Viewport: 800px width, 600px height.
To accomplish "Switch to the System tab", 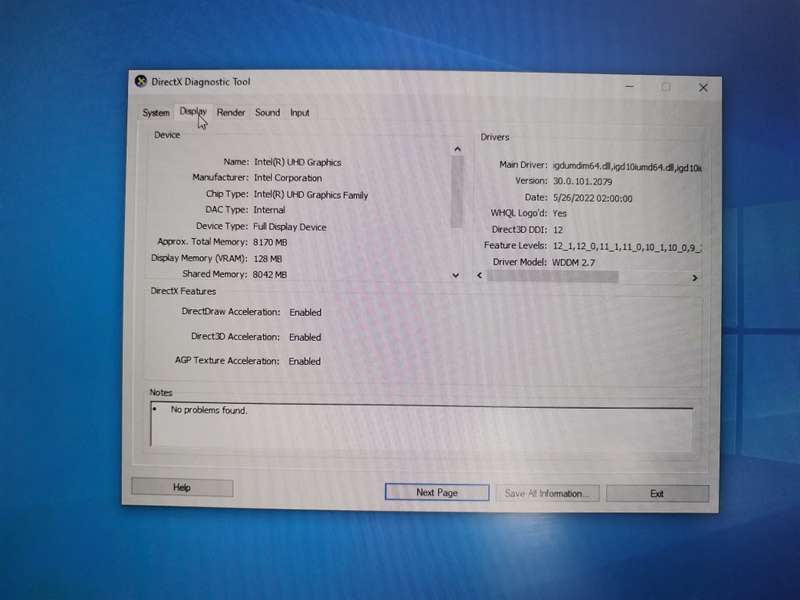I will click(156, 113).
